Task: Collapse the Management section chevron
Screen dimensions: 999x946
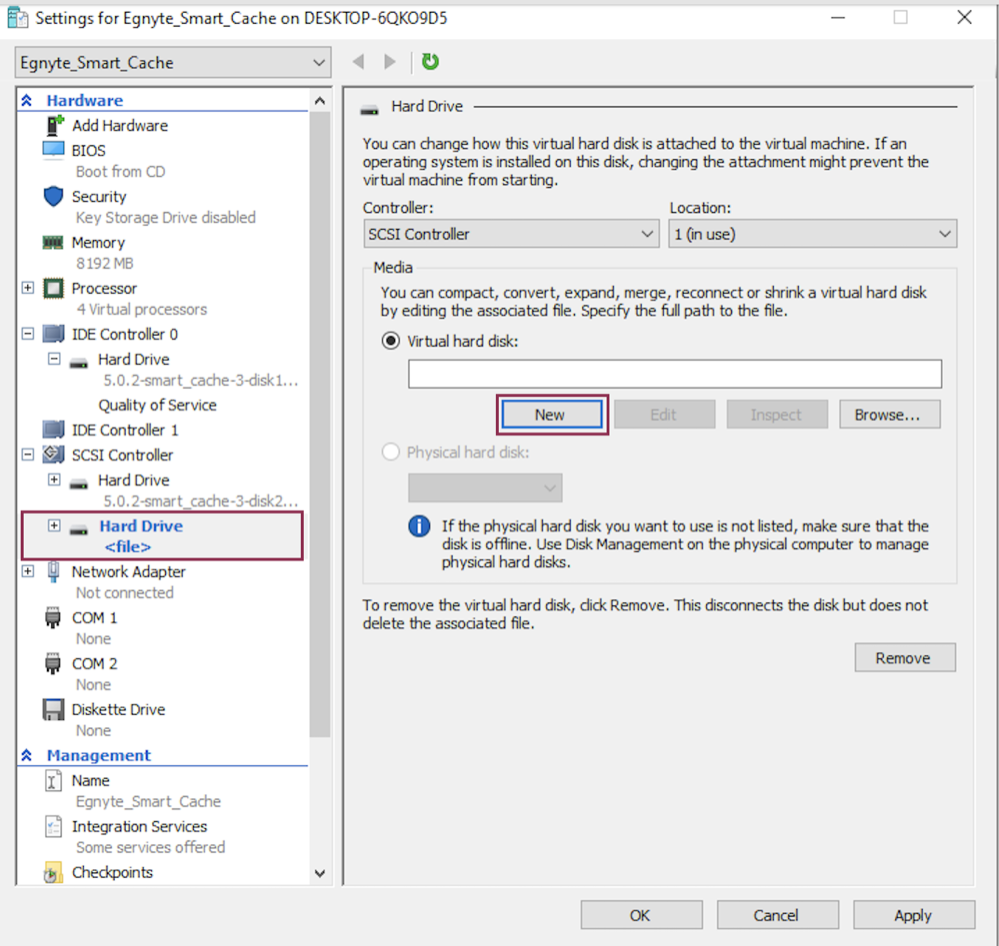Action: tap(27, 755)
